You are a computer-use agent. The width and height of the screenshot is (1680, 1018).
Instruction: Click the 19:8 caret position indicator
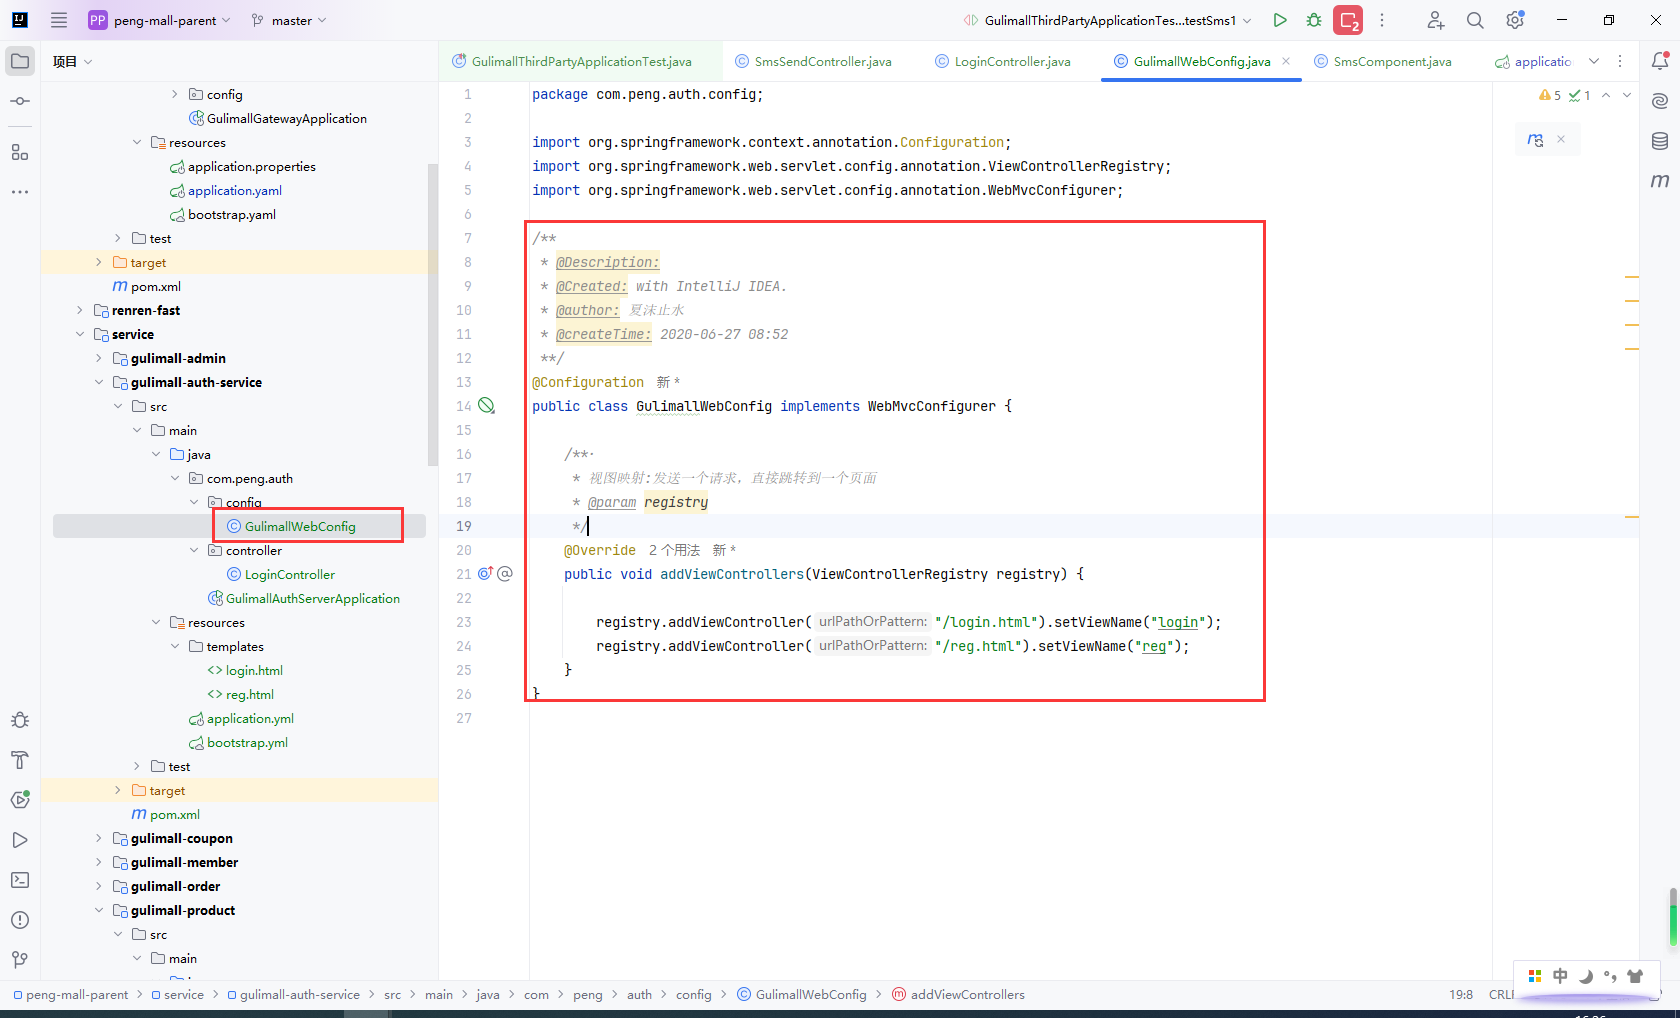pos(1461,994)
